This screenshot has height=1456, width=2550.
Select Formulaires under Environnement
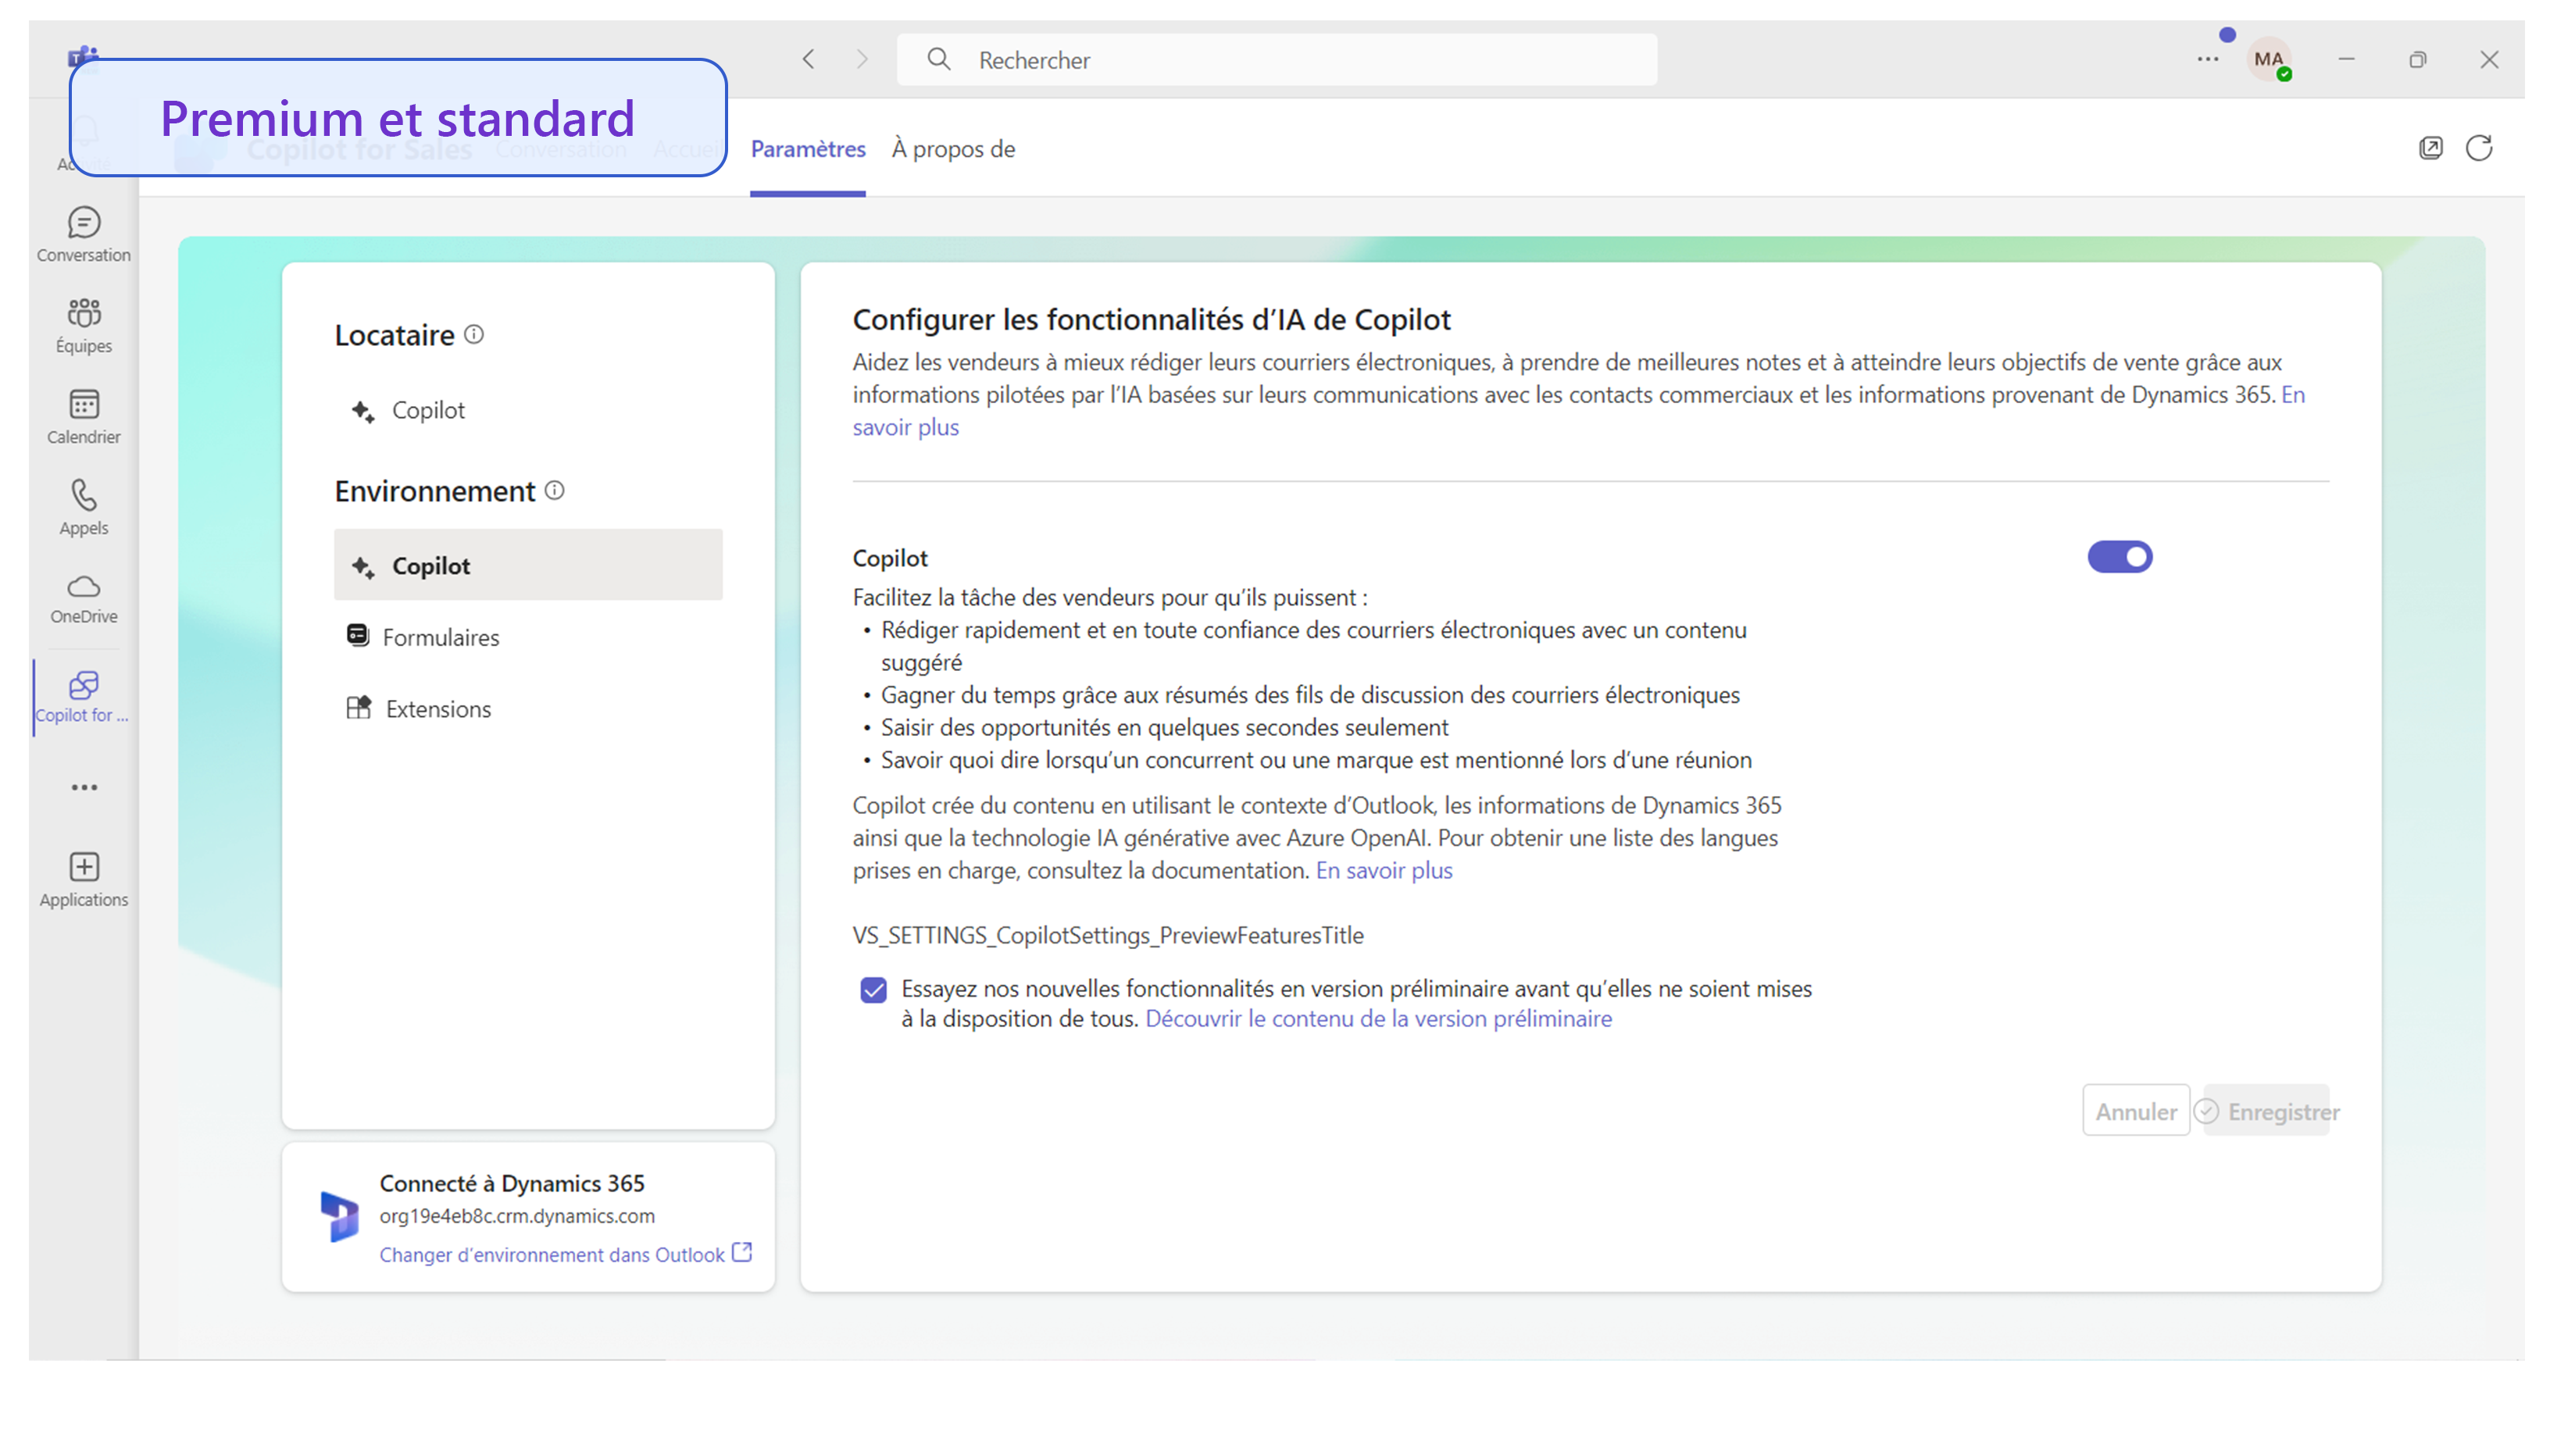click(440, 637)
